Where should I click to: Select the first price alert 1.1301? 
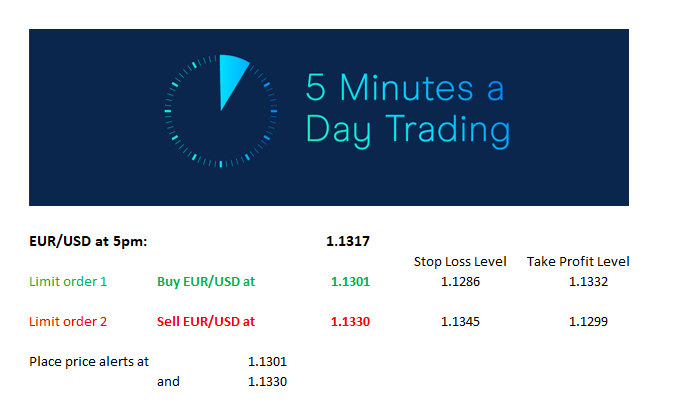pos(267,361)
